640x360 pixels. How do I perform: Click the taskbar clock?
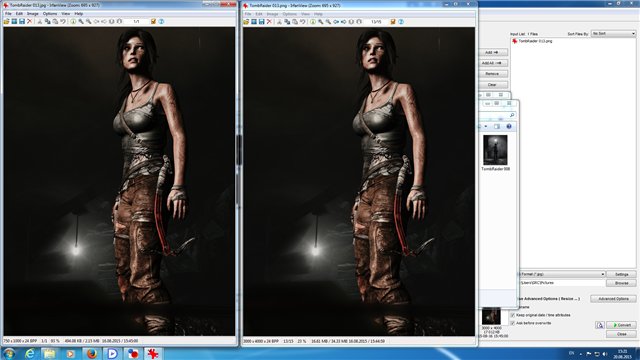(622, 354)
